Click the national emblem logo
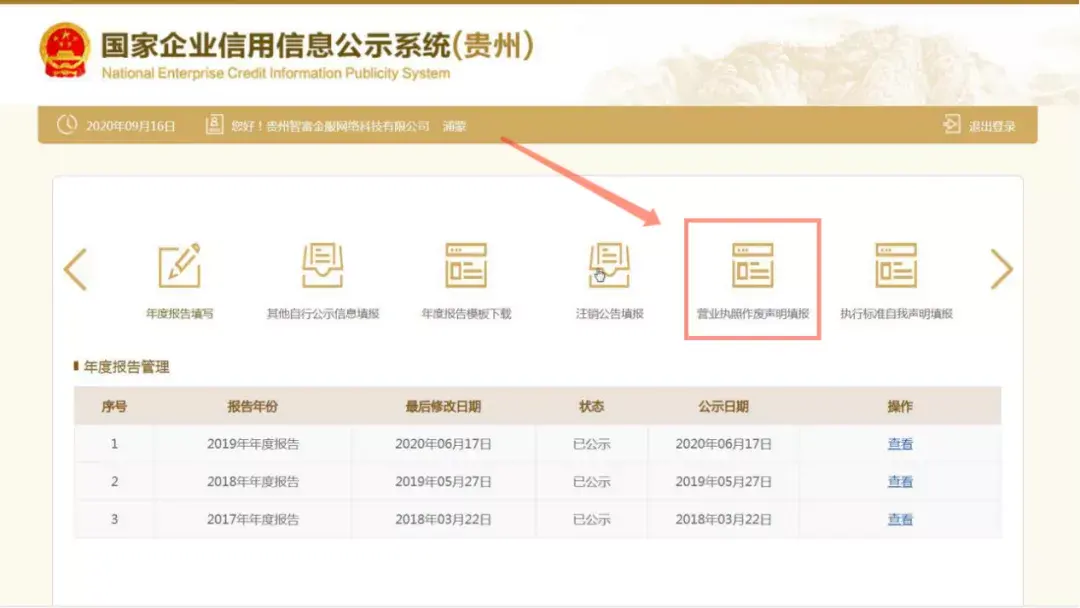 coord(64,51)
